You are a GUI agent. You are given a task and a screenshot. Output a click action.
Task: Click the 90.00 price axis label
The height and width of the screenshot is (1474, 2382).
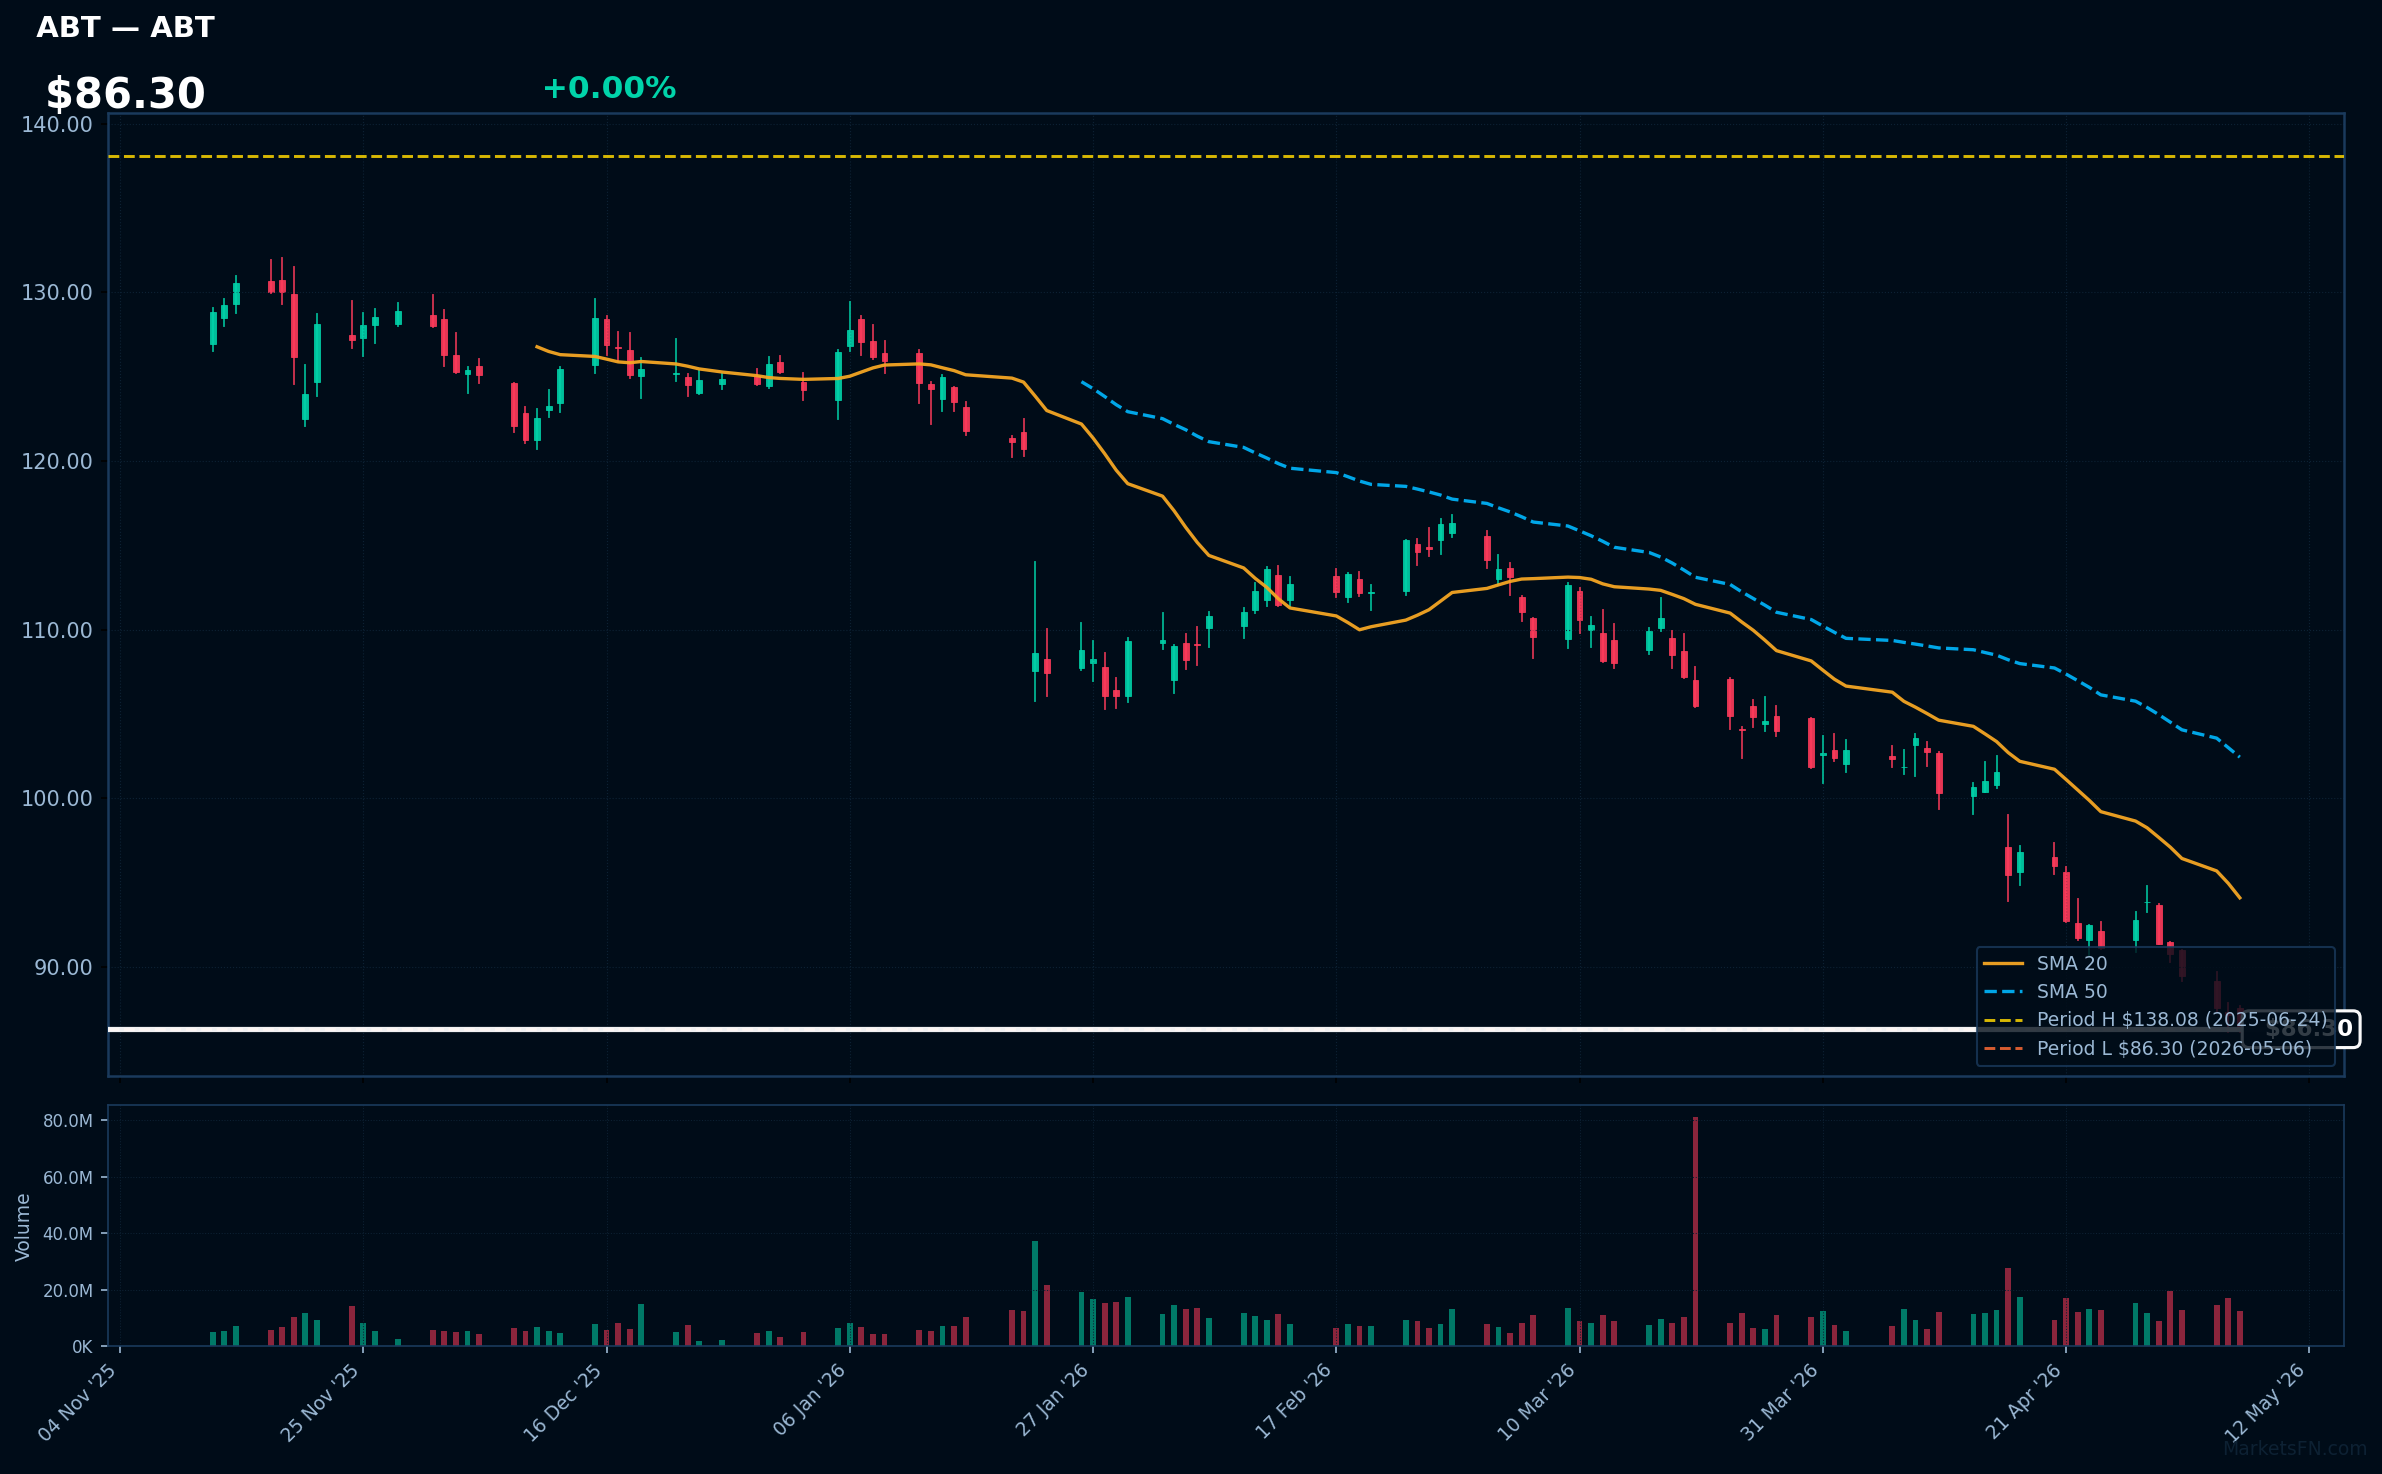pos(63,968)
